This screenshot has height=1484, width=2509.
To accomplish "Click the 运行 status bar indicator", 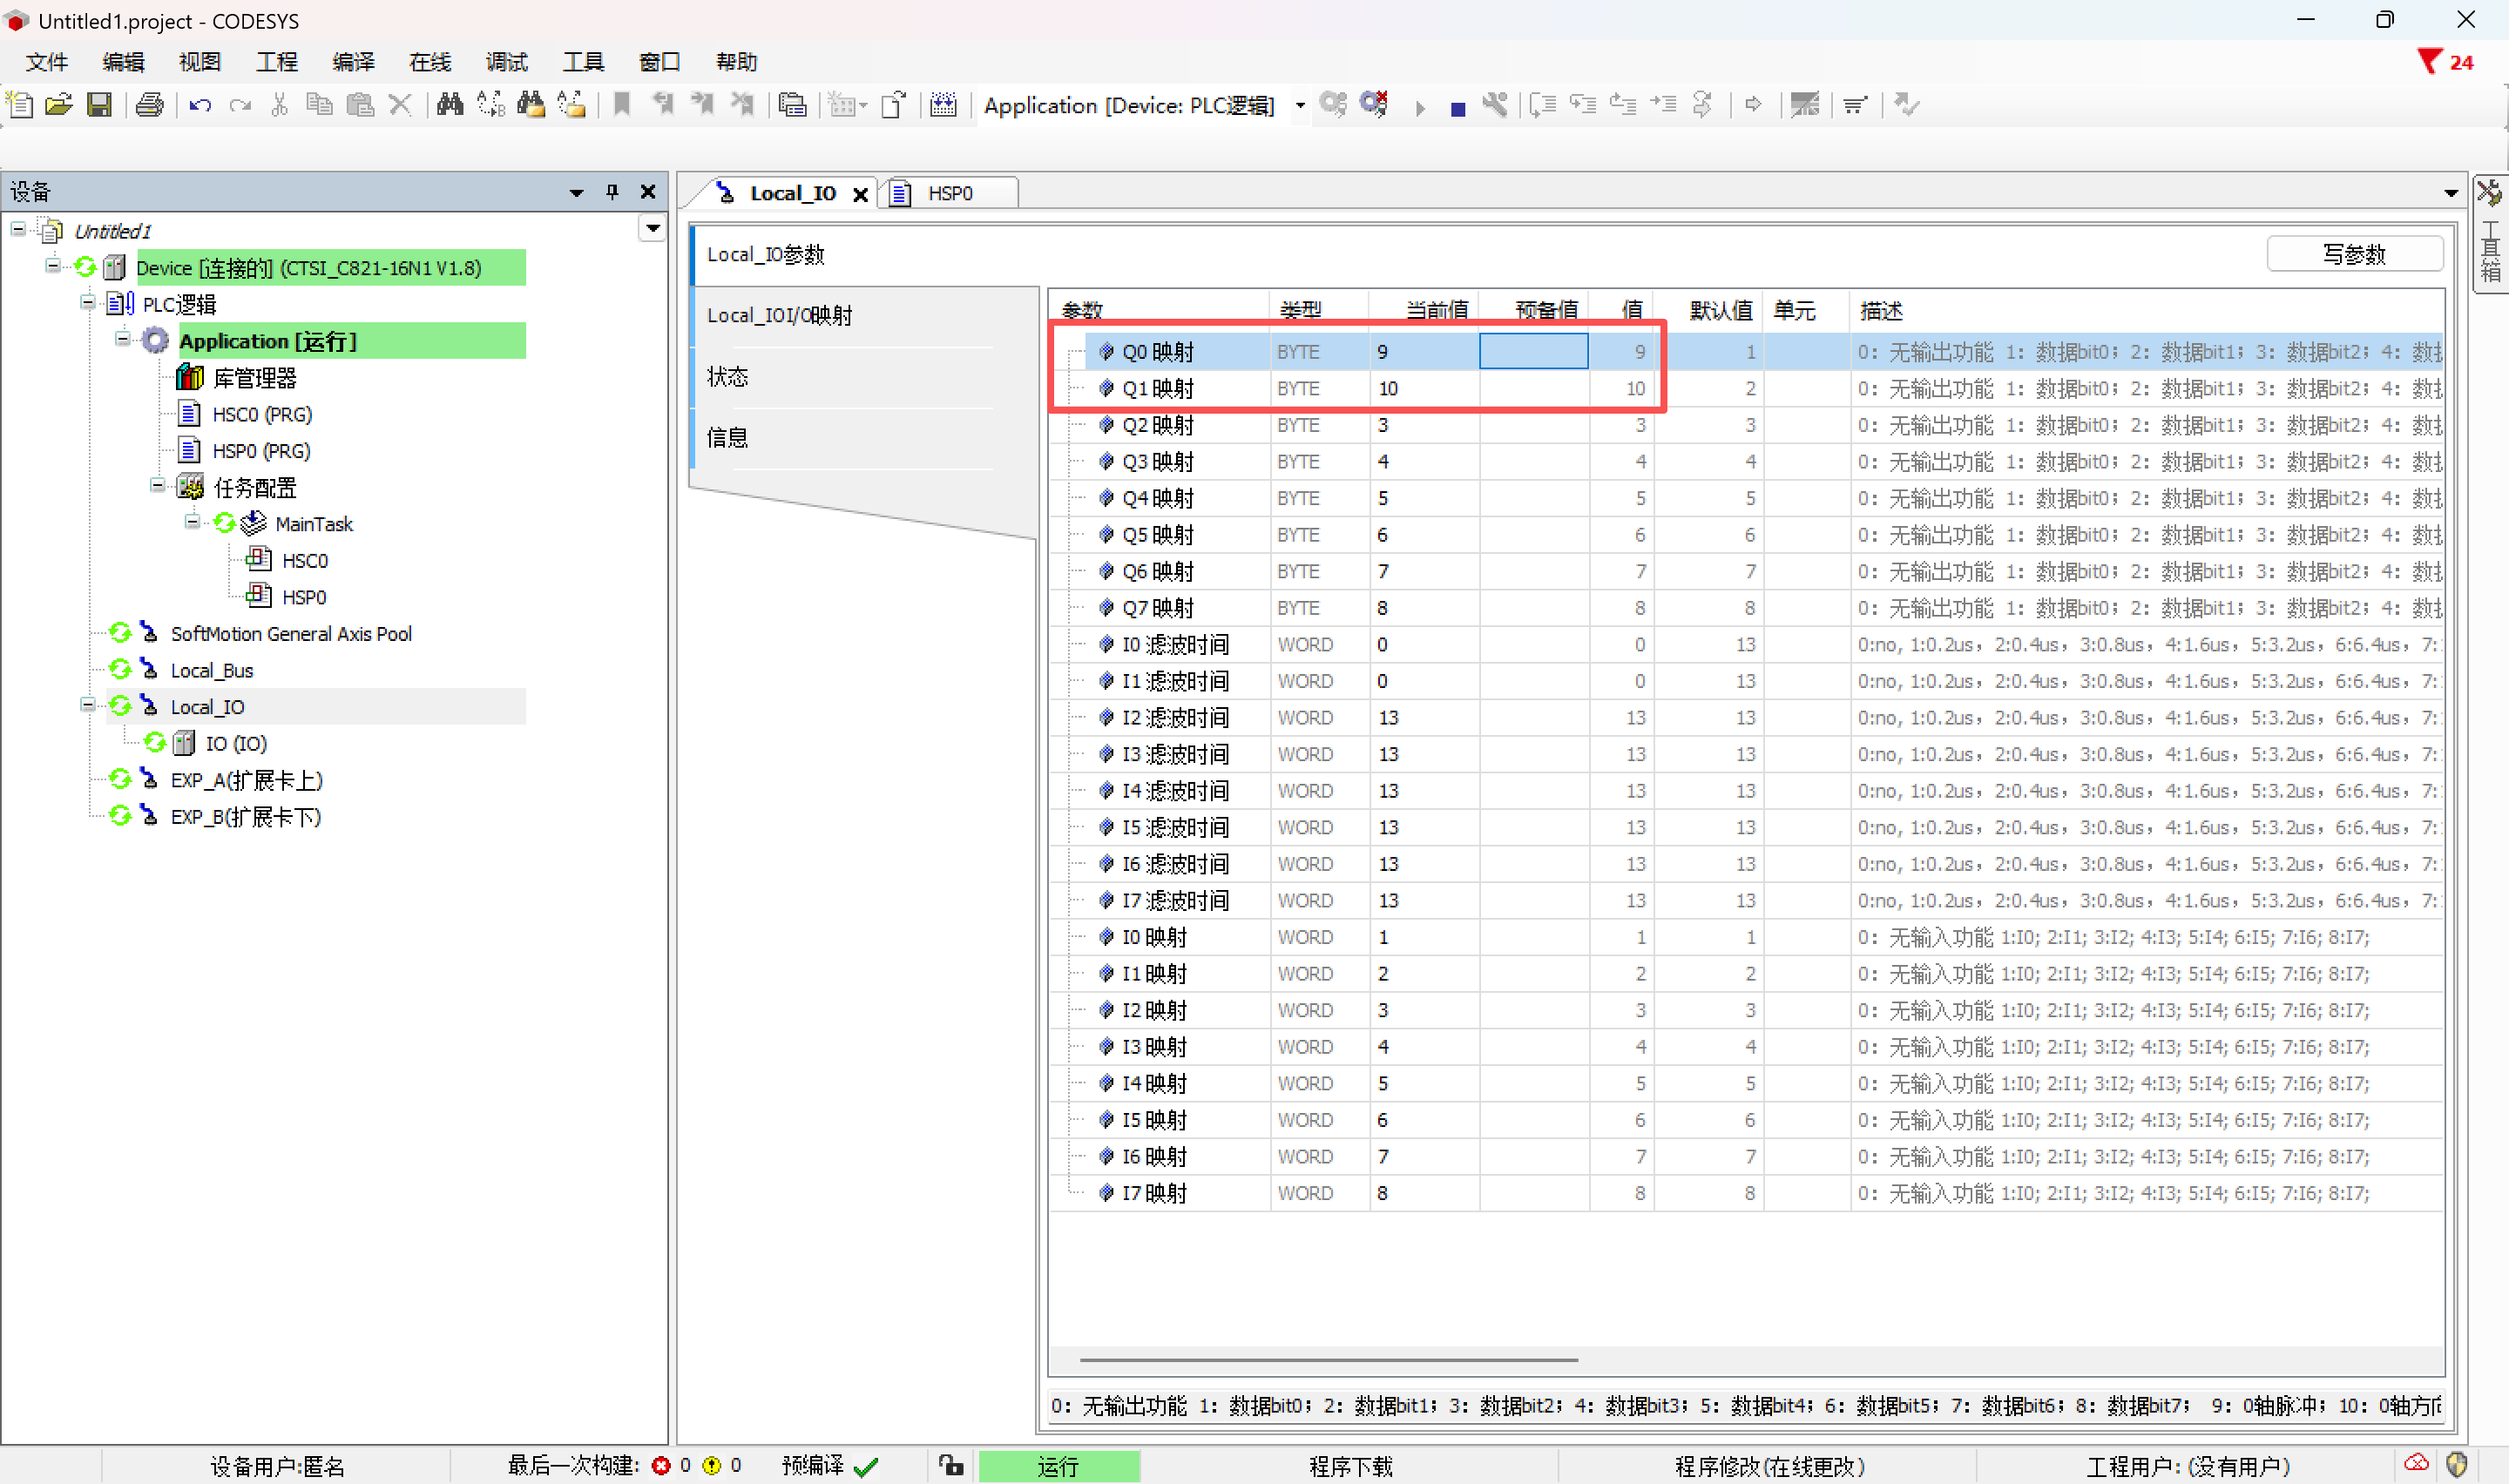I will coord(1058,1466).
